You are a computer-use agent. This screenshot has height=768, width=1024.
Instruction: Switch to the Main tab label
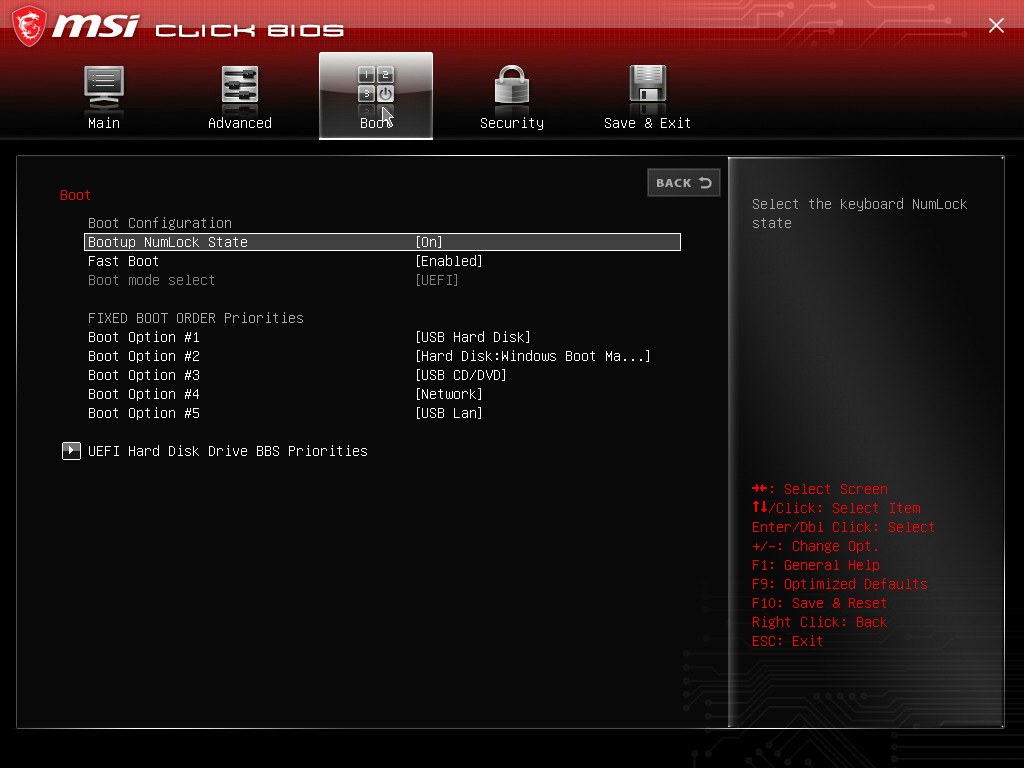point(104,123)
